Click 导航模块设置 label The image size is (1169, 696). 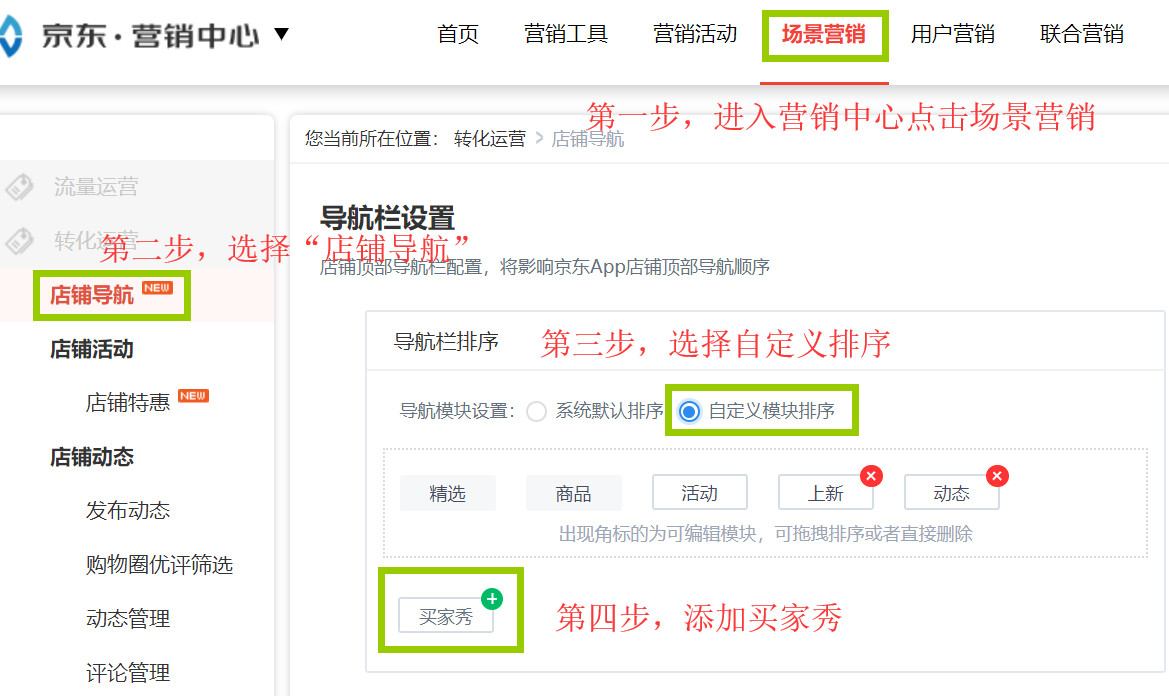pyautogui.click(x=457, y=411)
